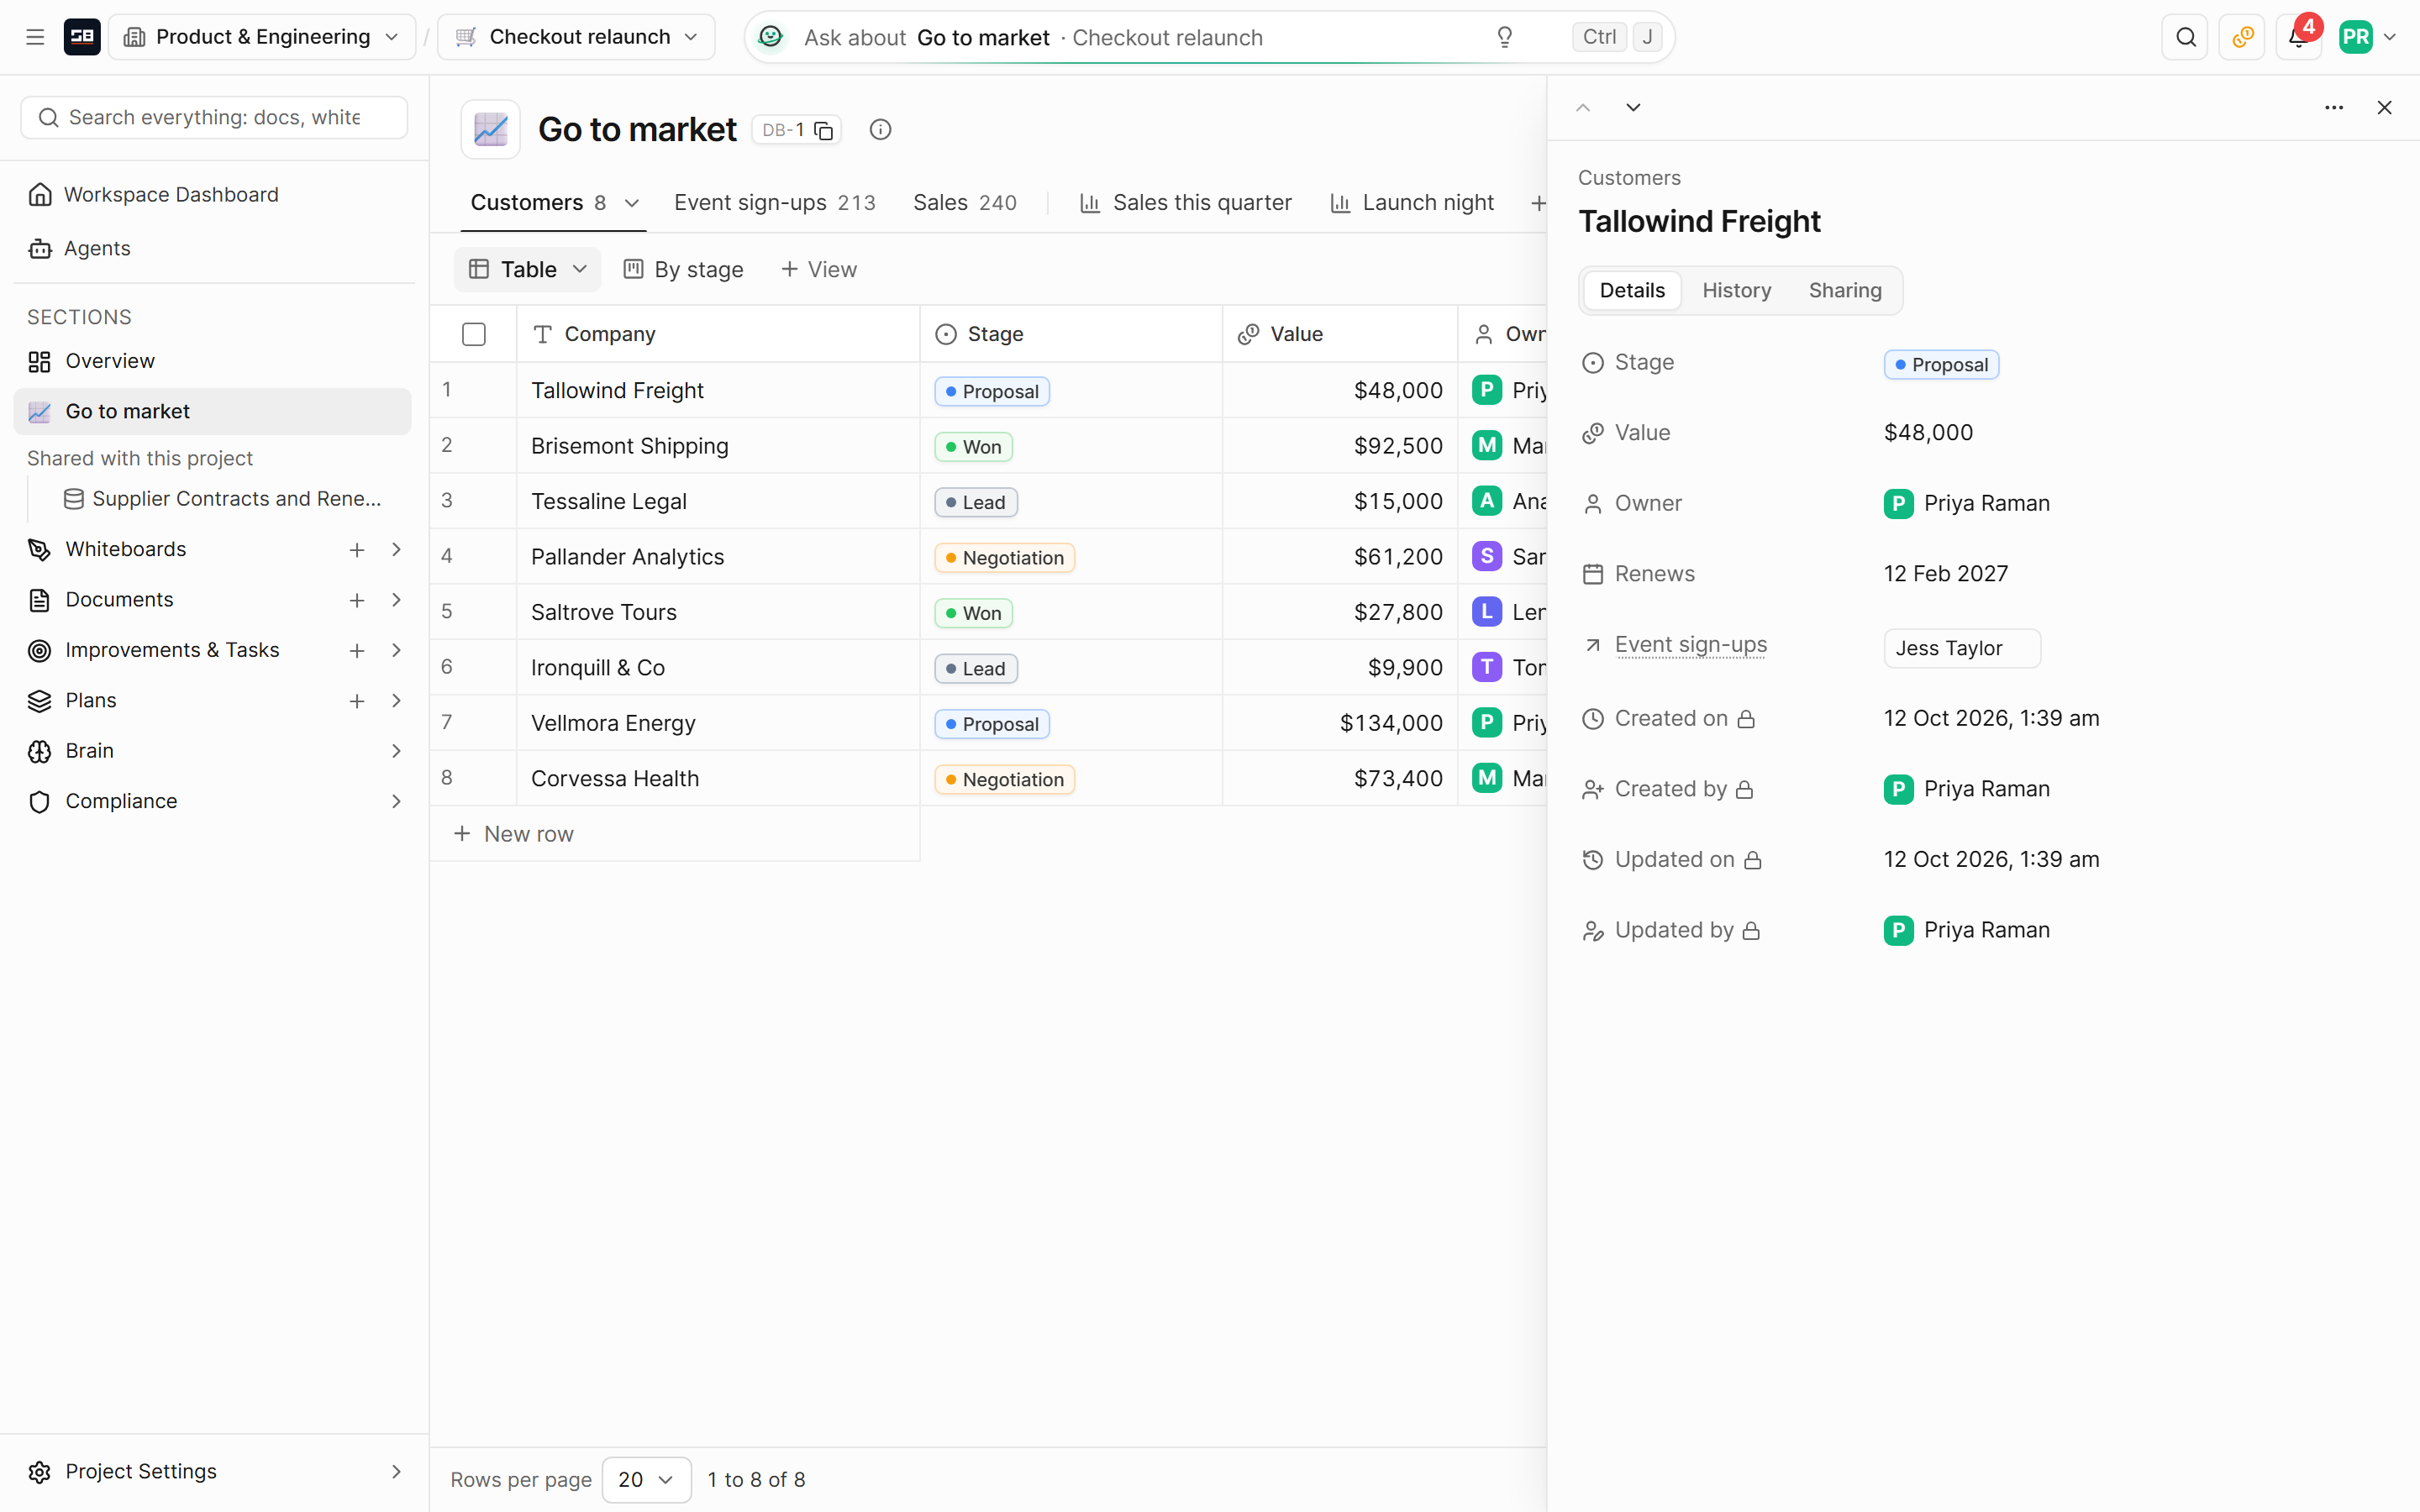
Task: Add a new Whiteboard with plus icon
Action: (356, 549)
